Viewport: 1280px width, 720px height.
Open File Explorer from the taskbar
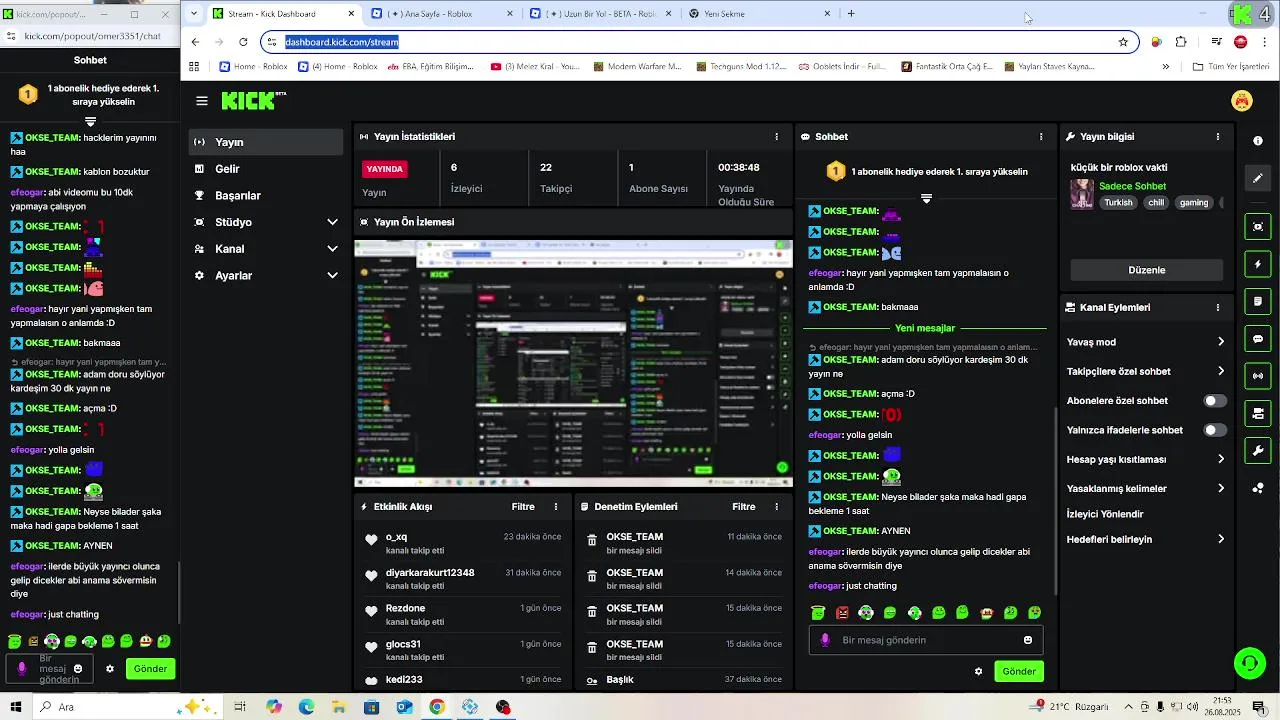coord(339,707)
